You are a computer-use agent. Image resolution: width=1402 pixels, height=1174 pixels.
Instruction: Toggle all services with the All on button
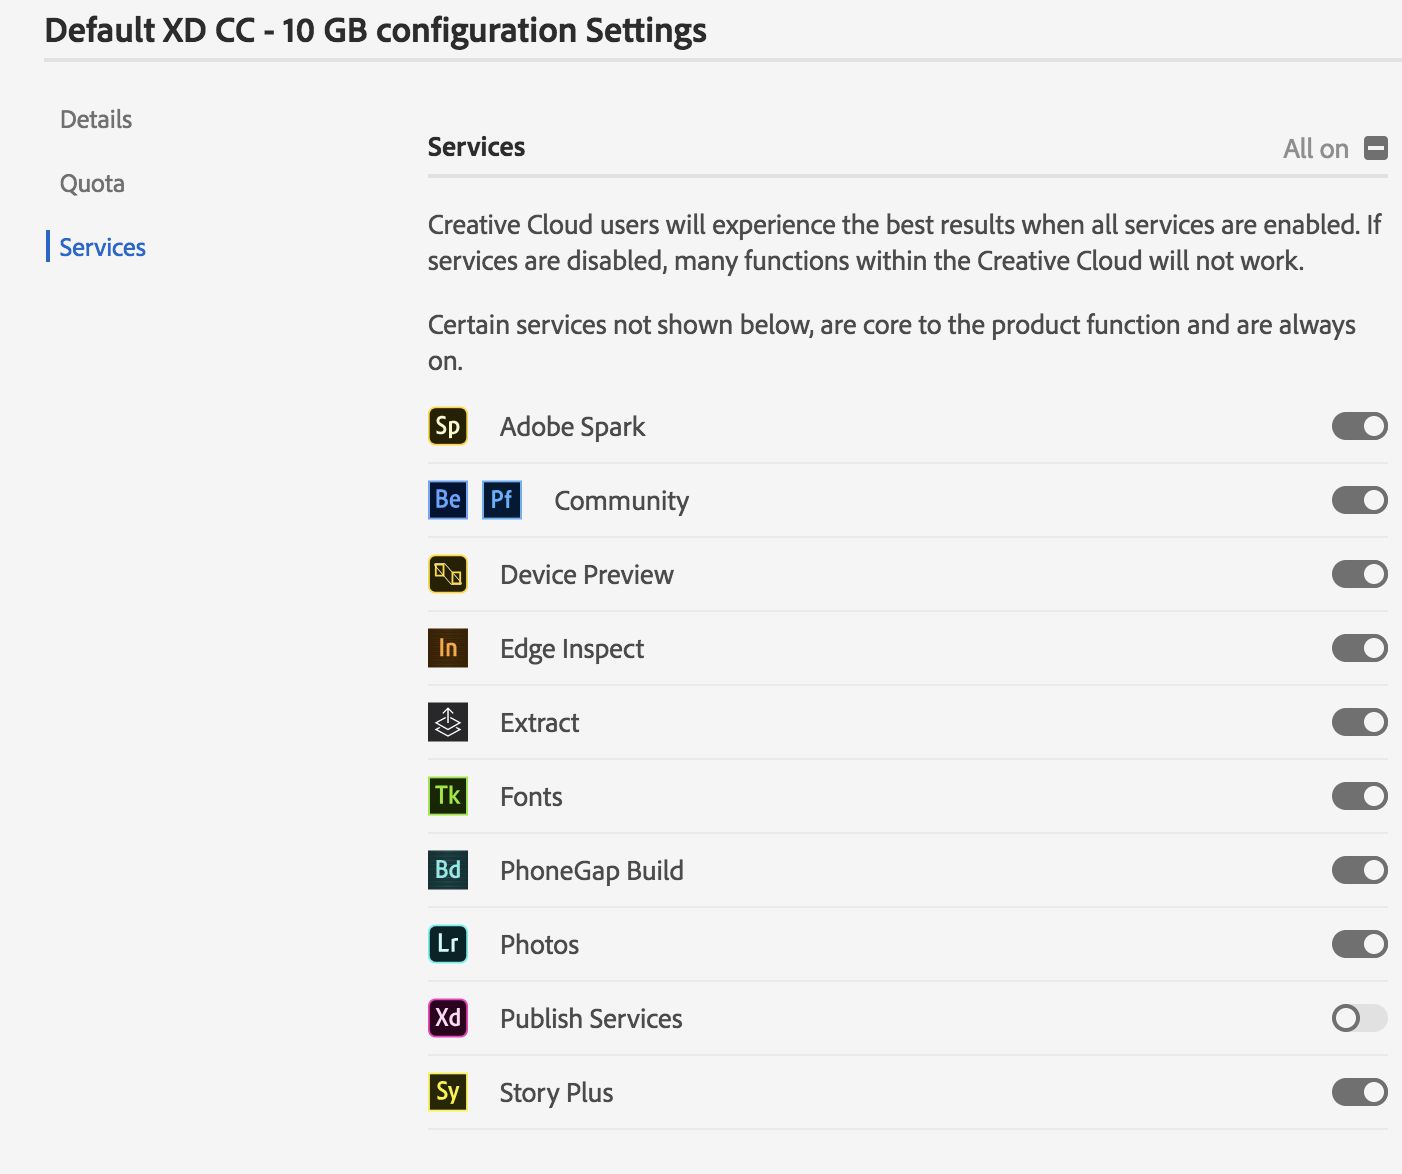coord(1376,148)
